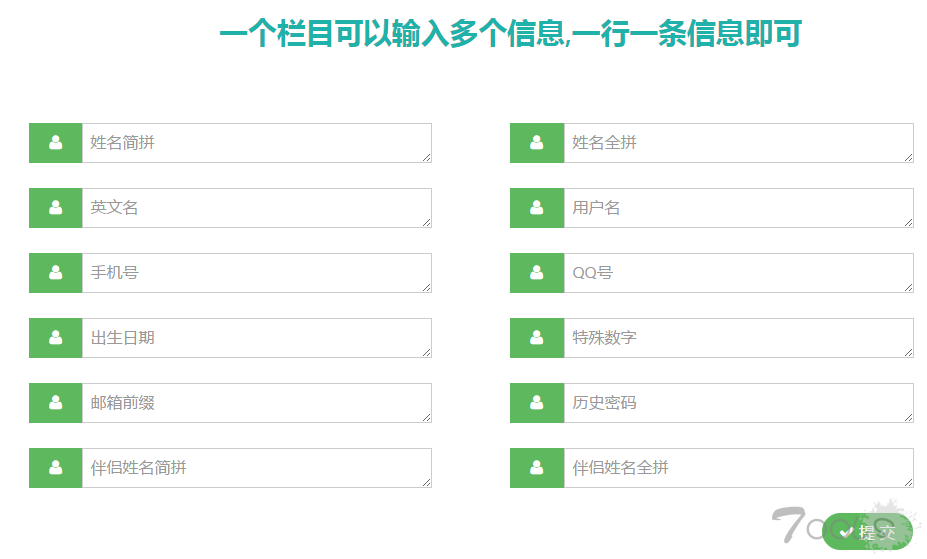Select the 手机号 input box

point(257,273)
